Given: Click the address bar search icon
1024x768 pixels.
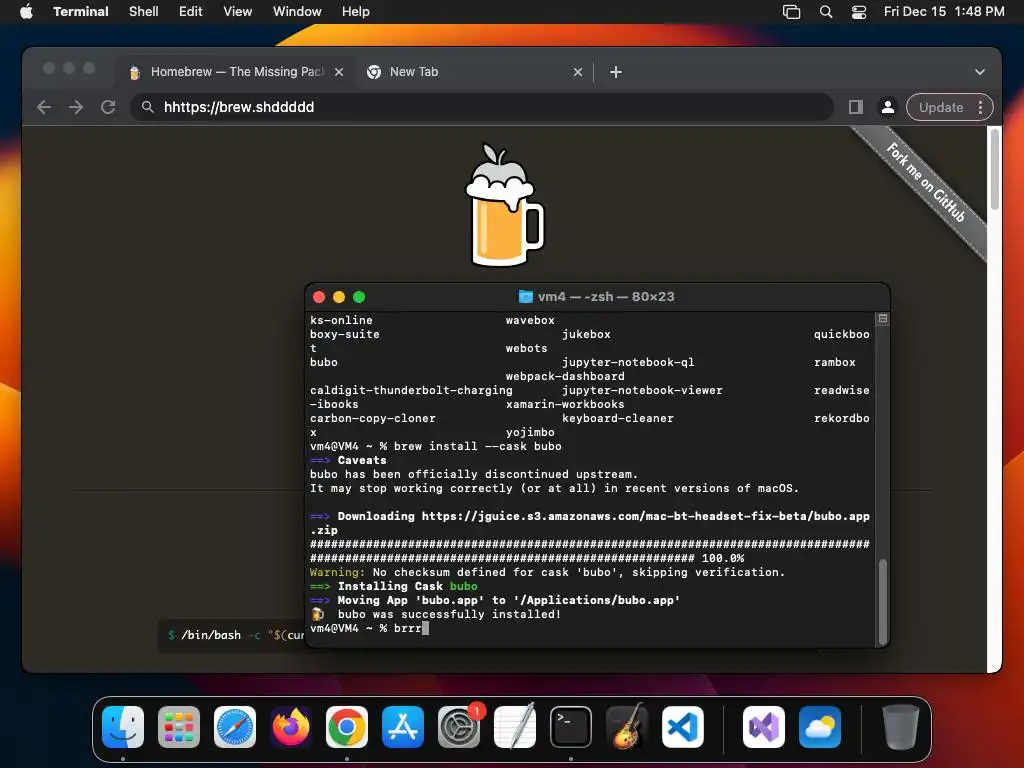Looking at the screenshot, I should coord(148,107).
